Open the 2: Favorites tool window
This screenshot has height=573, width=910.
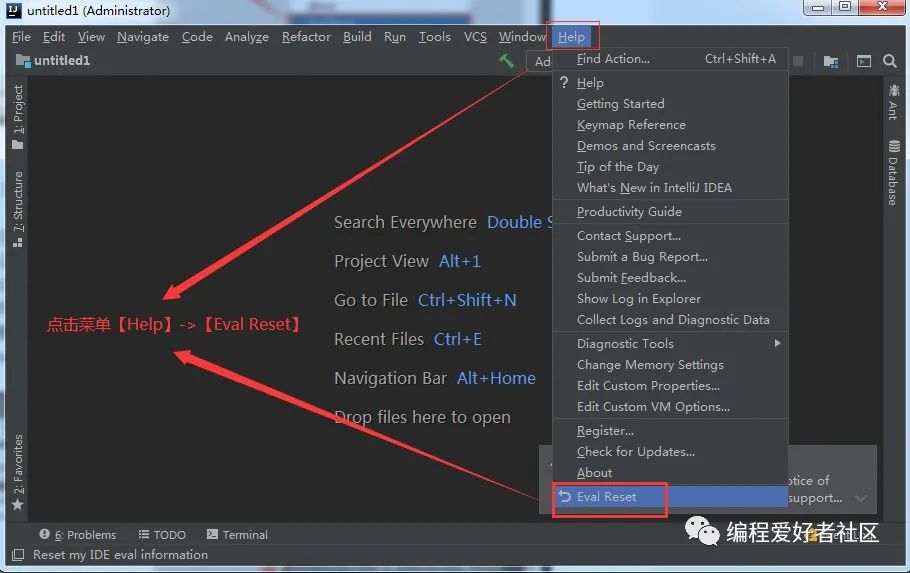click(18, 472)
